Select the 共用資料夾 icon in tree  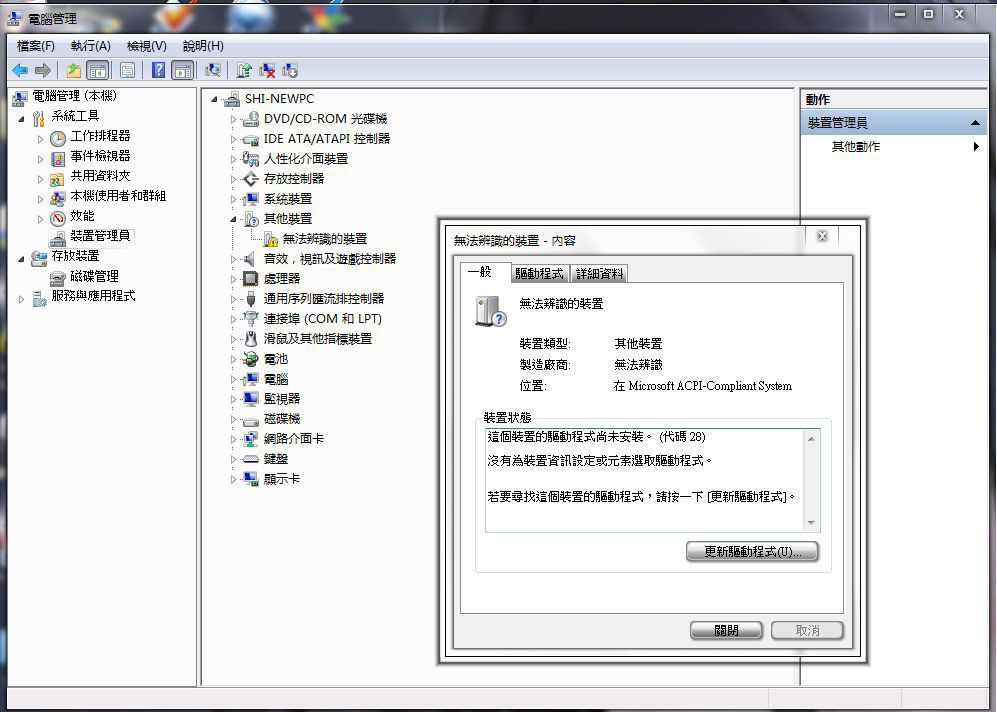[x=58, y=178]
